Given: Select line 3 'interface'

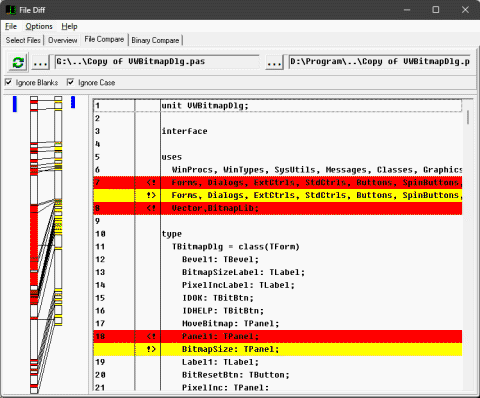Looking at the screenshot, I should pyautogui.click(x=278, y=131).
